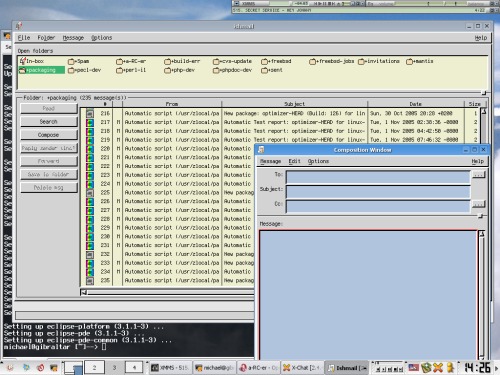500x375 pixels.
Task: Open the +sent folder
Action: [x=272, y=70]
